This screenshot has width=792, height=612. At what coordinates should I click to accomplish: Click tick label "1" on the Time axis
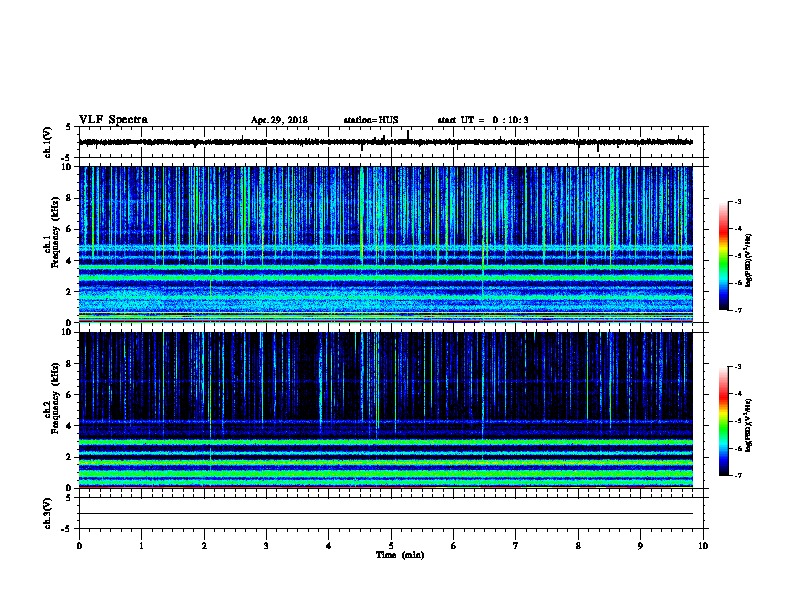(142, 546)
